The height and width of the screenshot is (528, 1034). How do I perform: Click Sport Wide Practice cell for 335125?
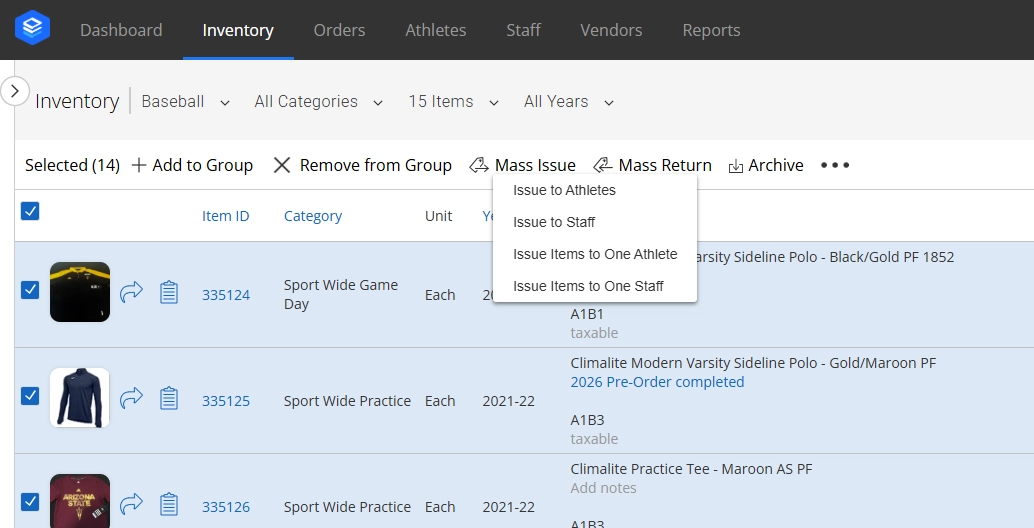pyautogui.click(x=347, y=401)
